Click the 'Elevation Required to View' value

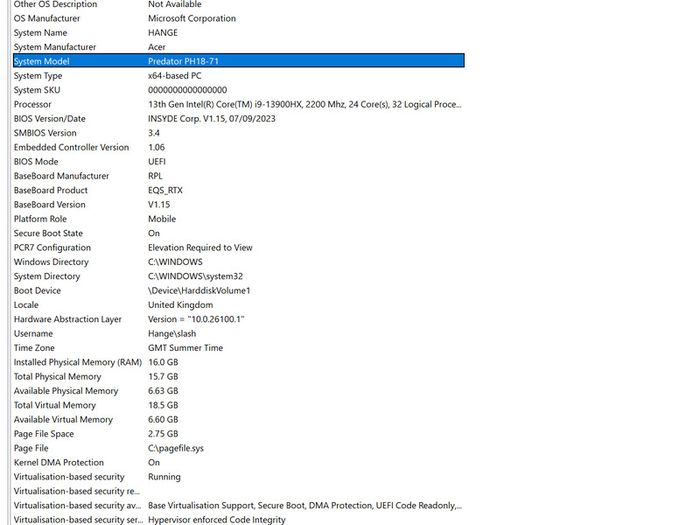coord(200,247)
